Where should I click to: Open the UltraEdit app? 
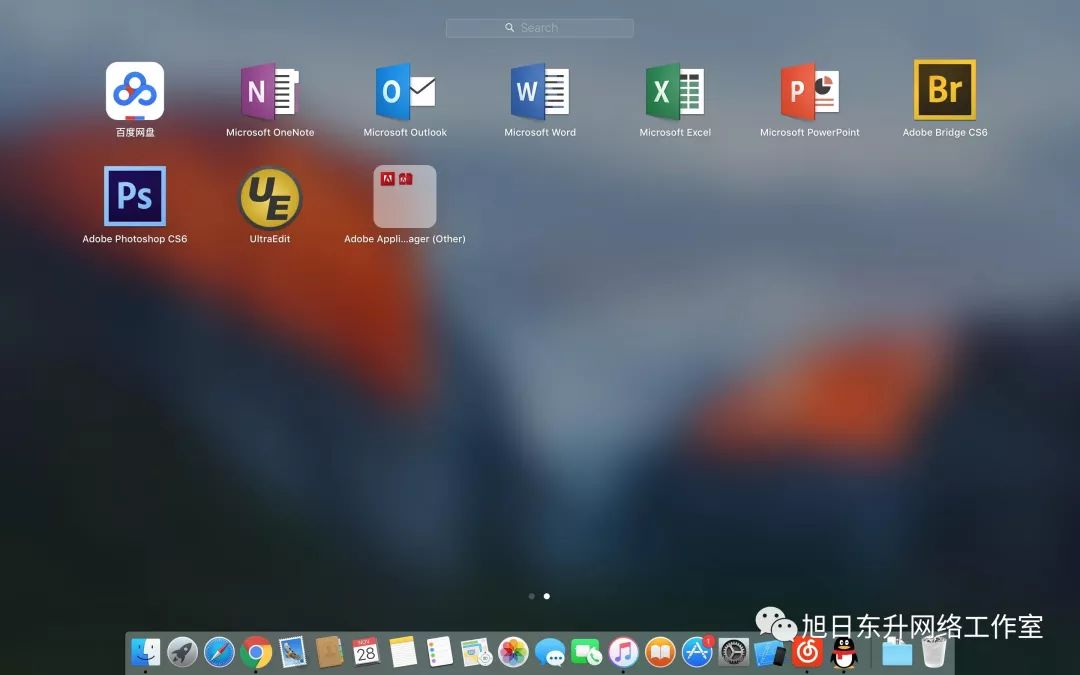pyautogui.click(x=270, y=197)
